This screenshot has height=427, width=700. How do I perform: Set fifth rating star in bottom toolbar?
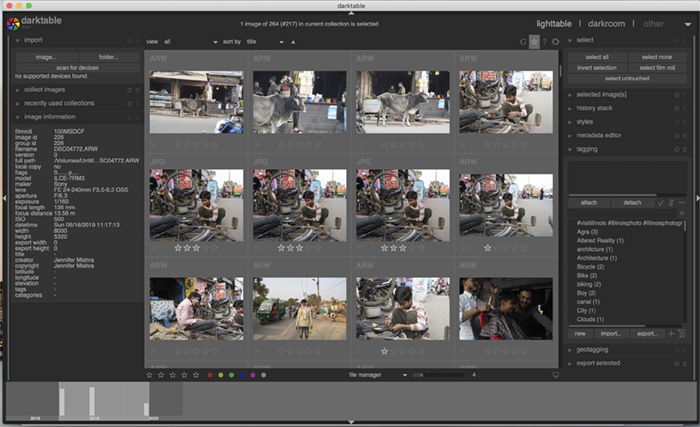[x=196, y=375]
